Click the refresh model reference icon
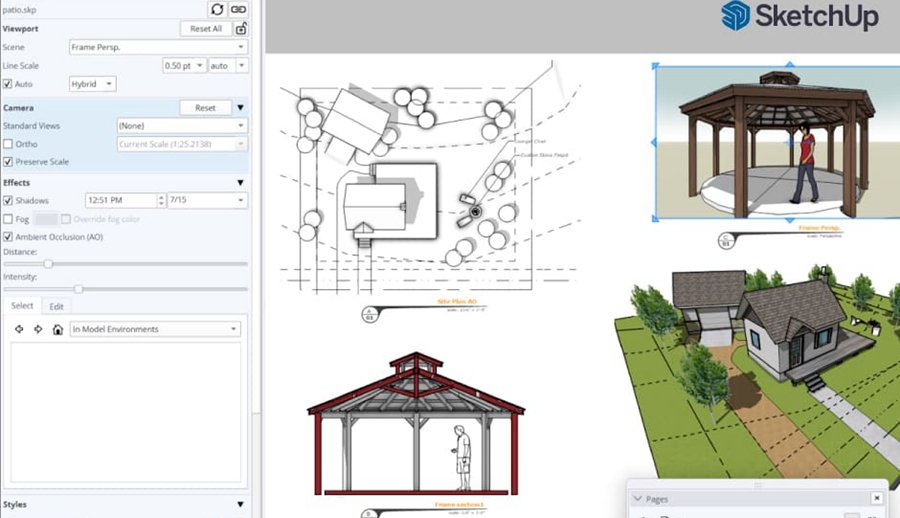Image resolution: width=900 pixels, height=518 pixels. (217, 9)
